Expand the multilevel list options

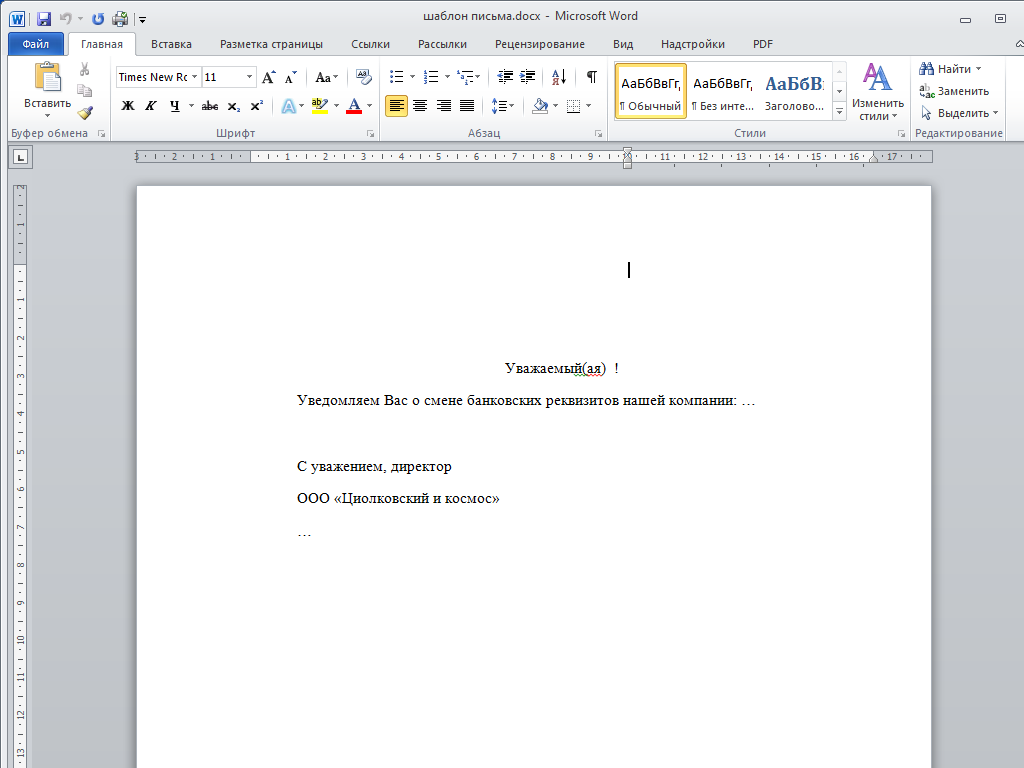coord(478,77)
